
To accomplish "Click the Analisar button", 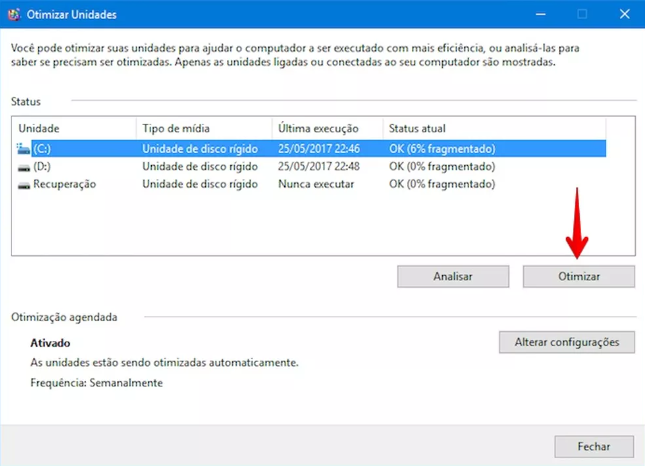I will [453, 276].
